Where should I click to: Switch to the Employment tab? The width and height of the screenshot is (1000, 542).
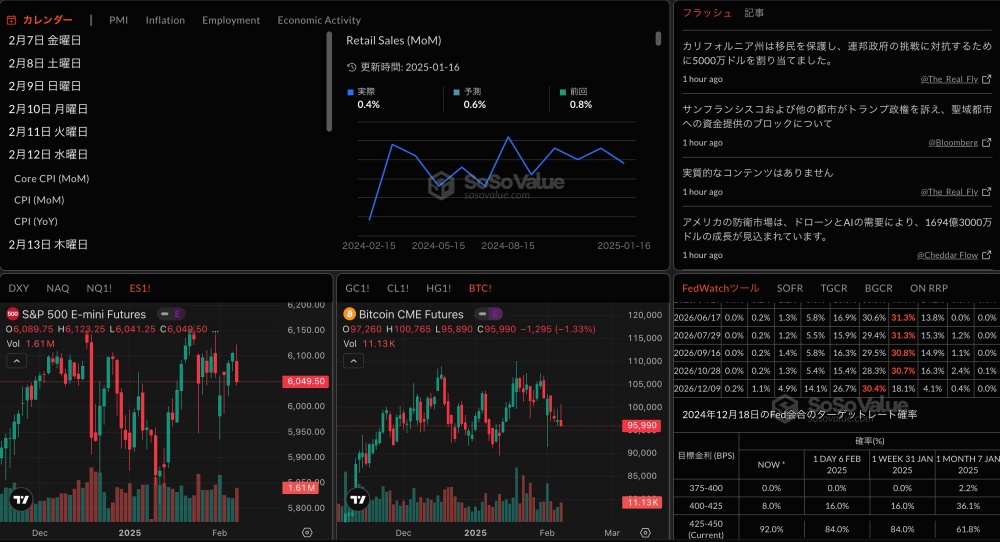(231, 20)
